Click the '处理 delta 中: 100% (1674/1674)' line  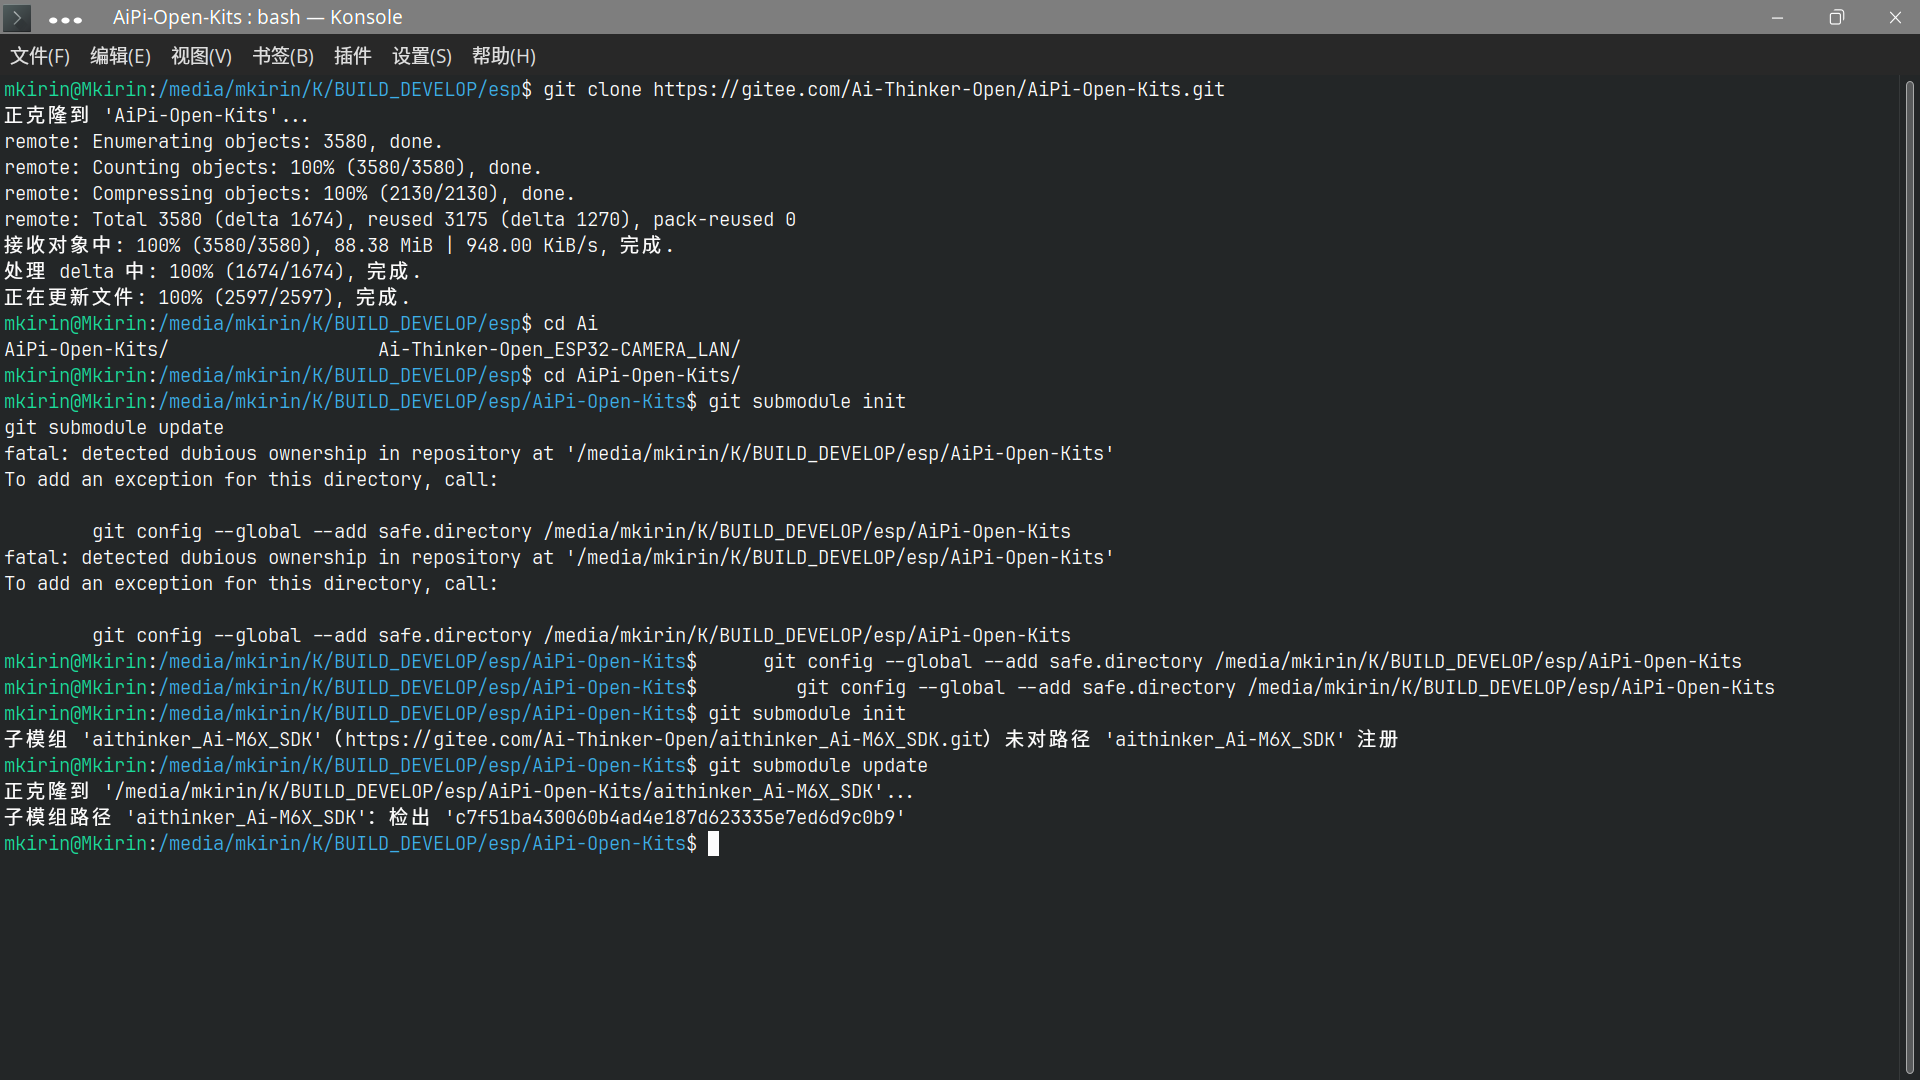tap(213, 272)
